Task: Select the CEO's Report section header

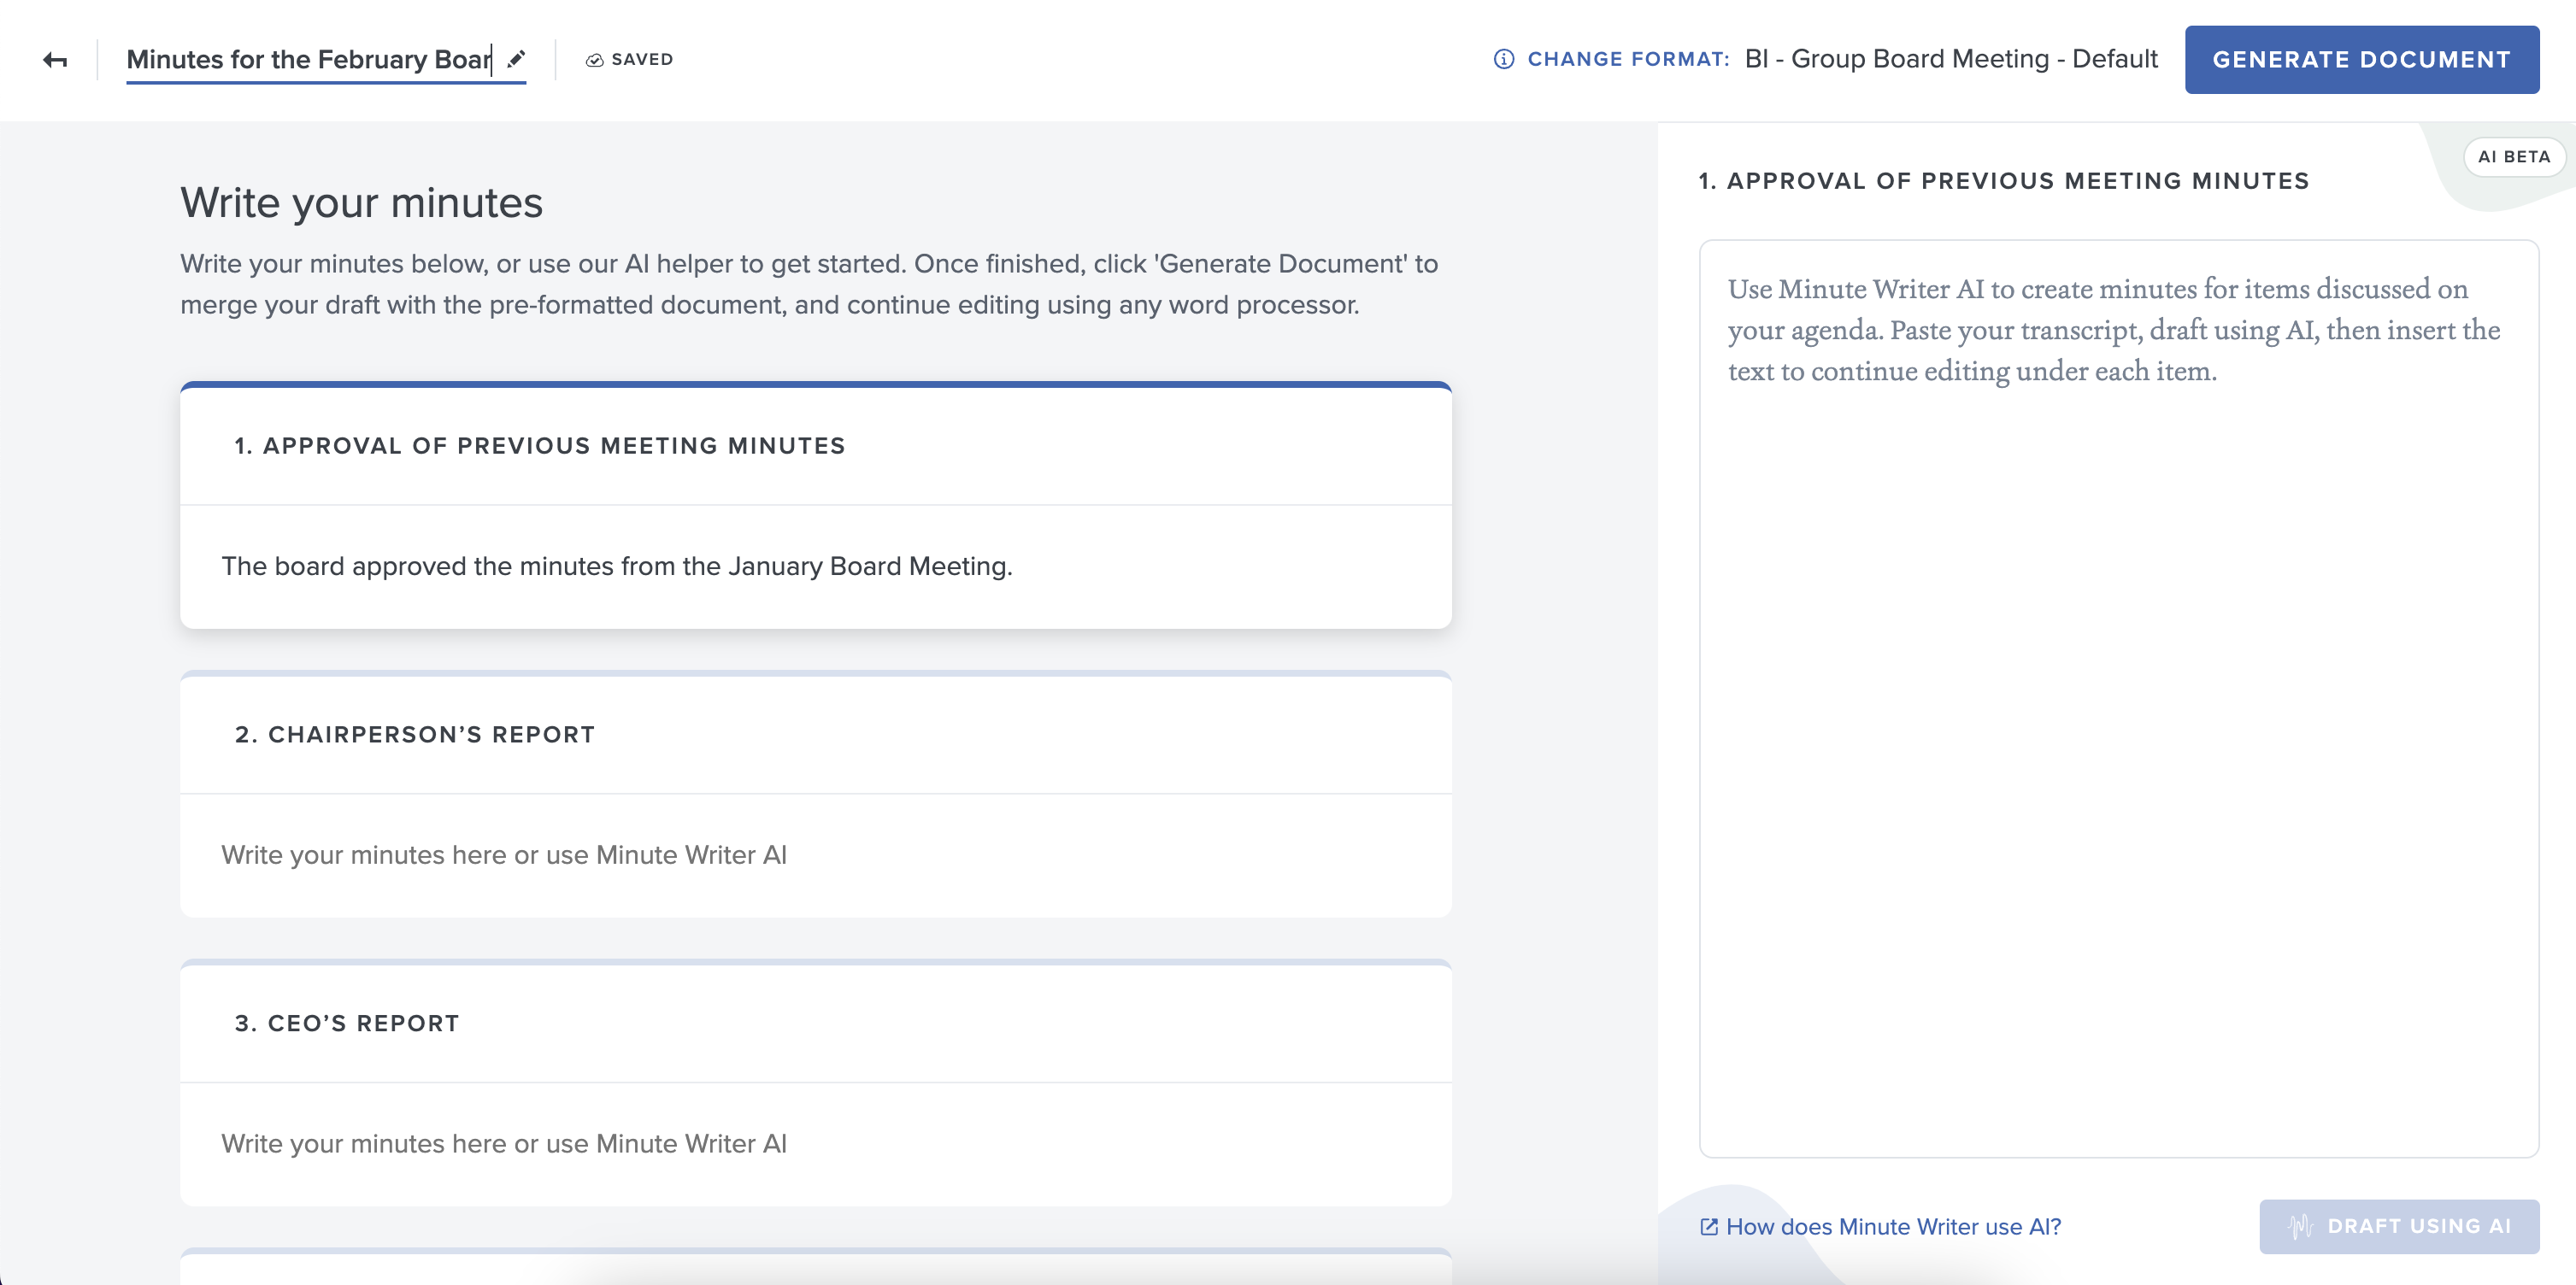Action: pos(347,1023)
